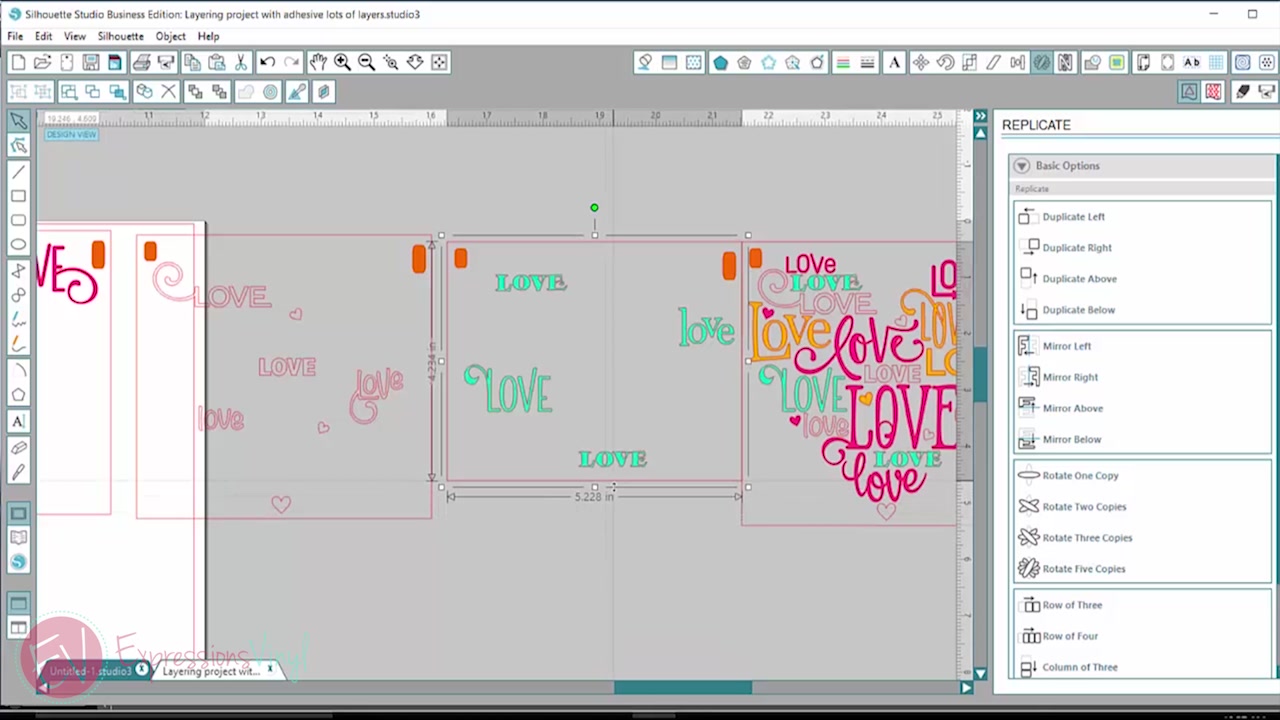The width and height of the screenshot is (1280, 720).
Task: Click the New document icon
Action: [x=18, y=62]
